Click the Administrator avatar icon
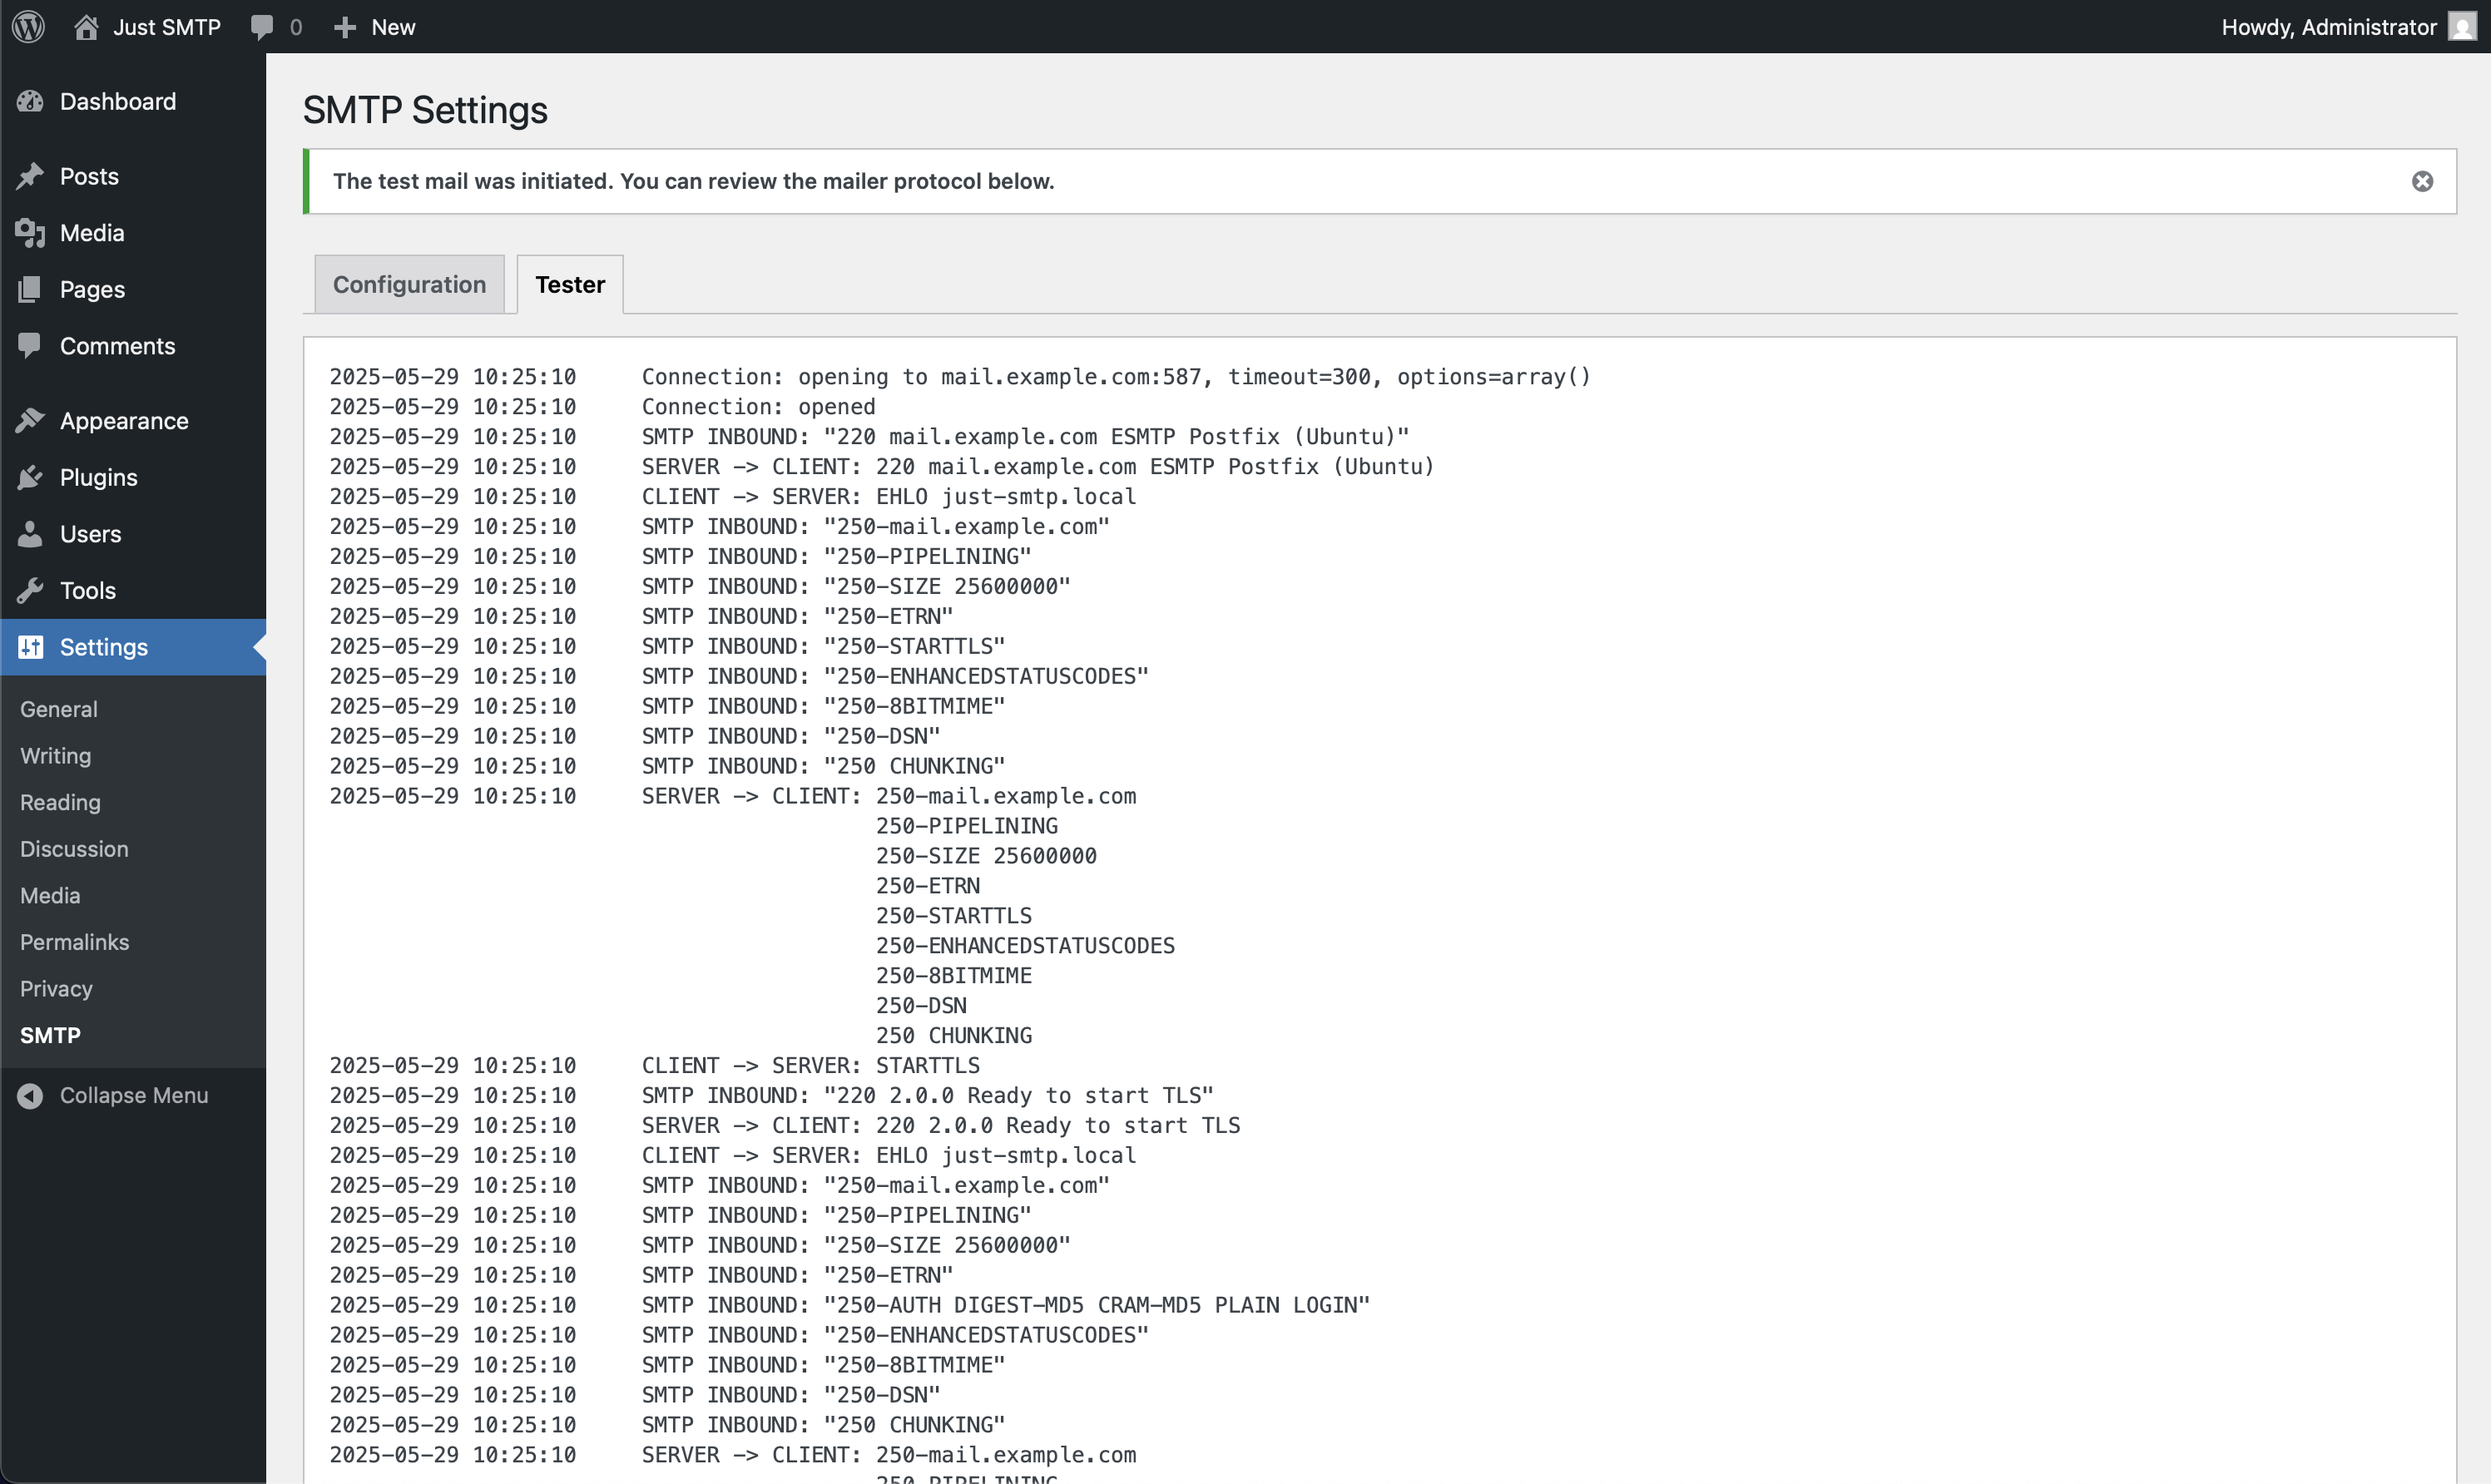Image resolution: width=2491 pixels, height=1484 pixels. pos(2461,27)
